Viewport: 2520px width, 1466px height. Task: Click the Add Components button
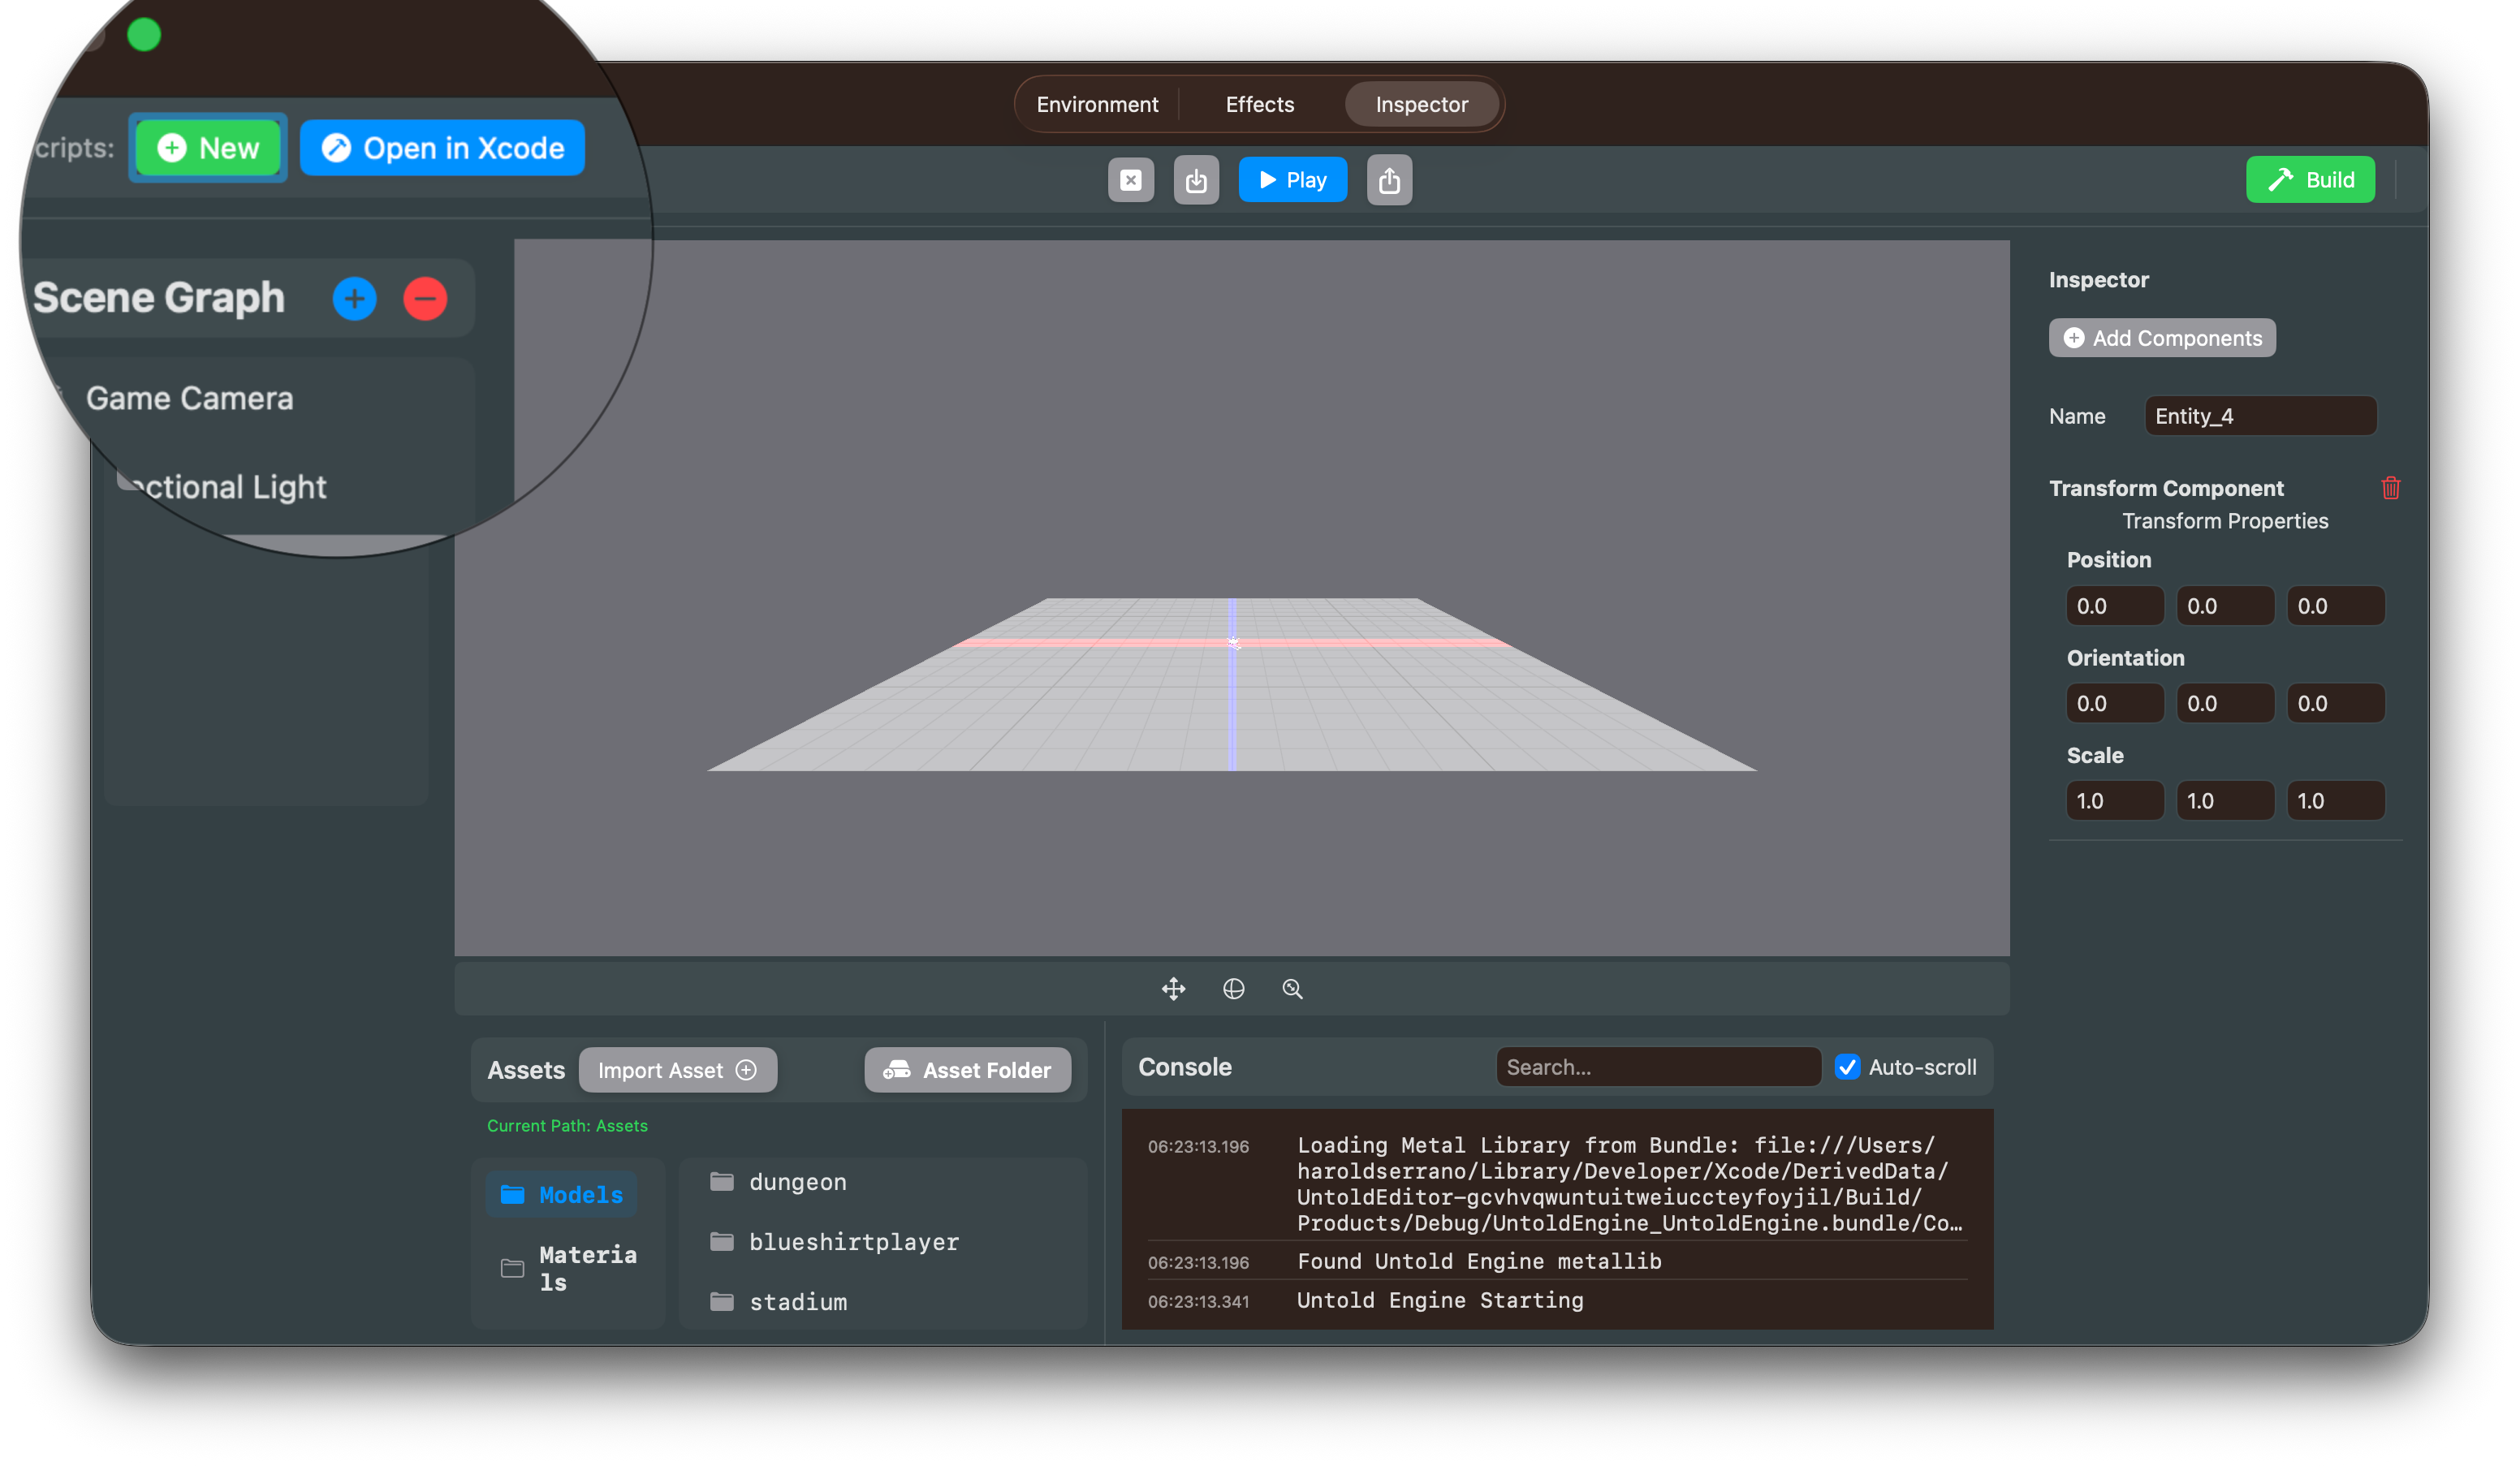pyautogui.click(x=2162, y=338)
